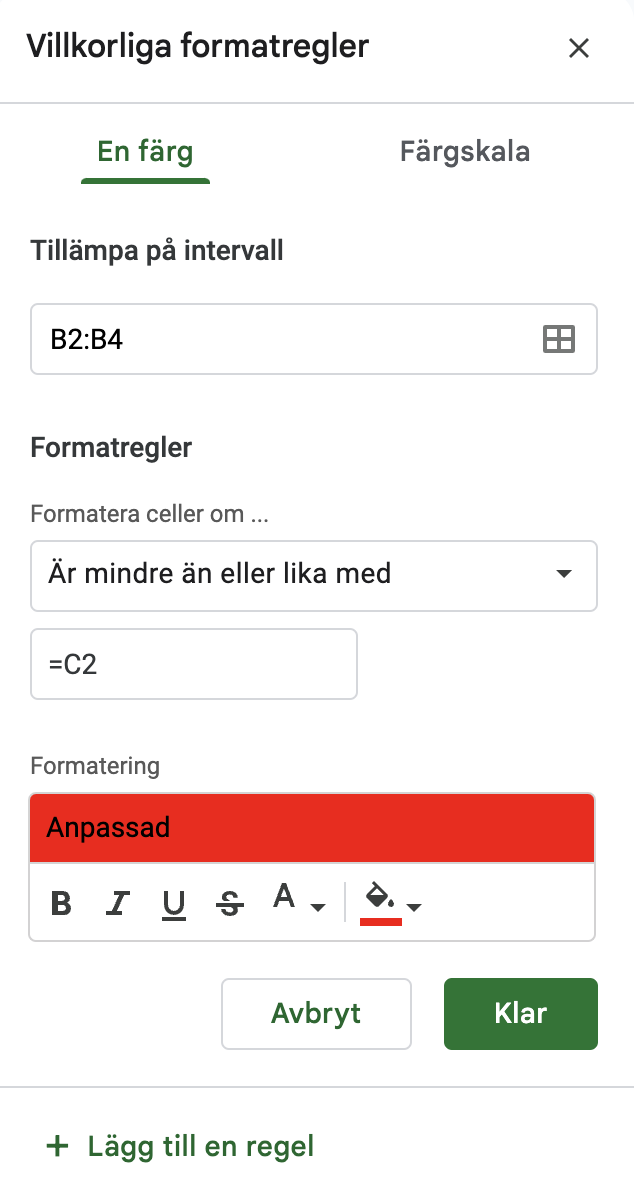Click the text color A icon
The image size is (634, 1198).
[285, 897]
